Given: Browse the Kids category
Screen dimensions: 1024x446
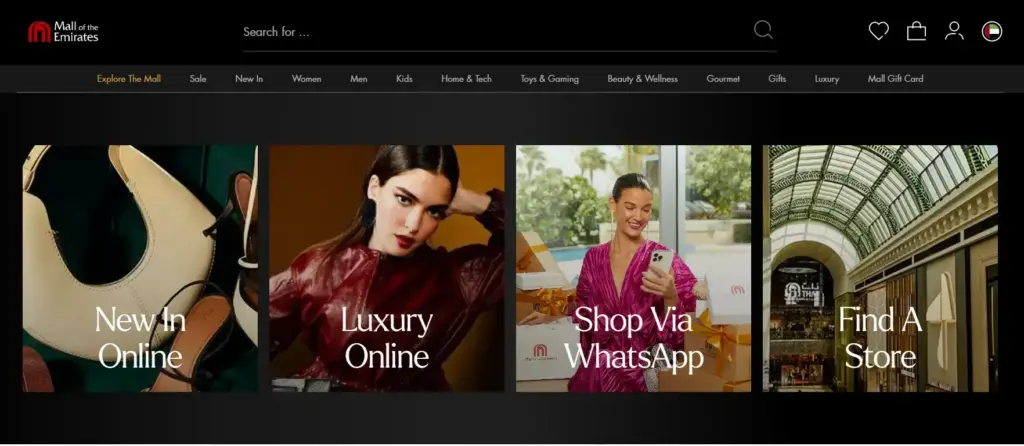Looking at the screenshot, I should tap(404, 79).
